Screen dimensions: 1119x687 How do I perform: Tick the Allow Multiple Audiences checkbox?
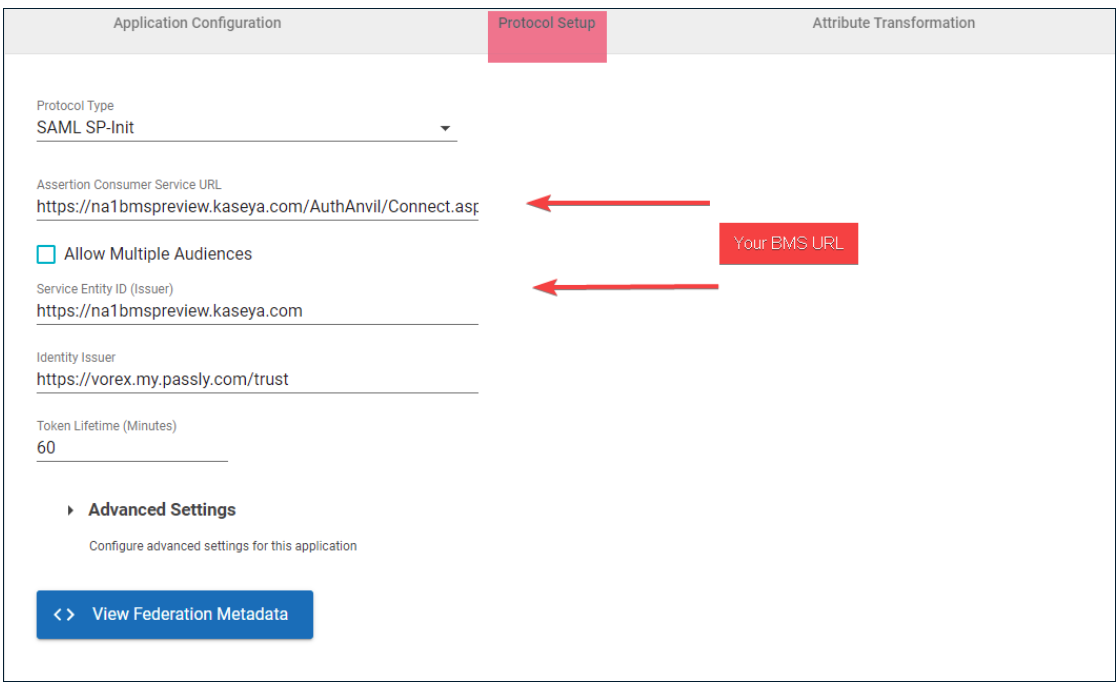46,254
